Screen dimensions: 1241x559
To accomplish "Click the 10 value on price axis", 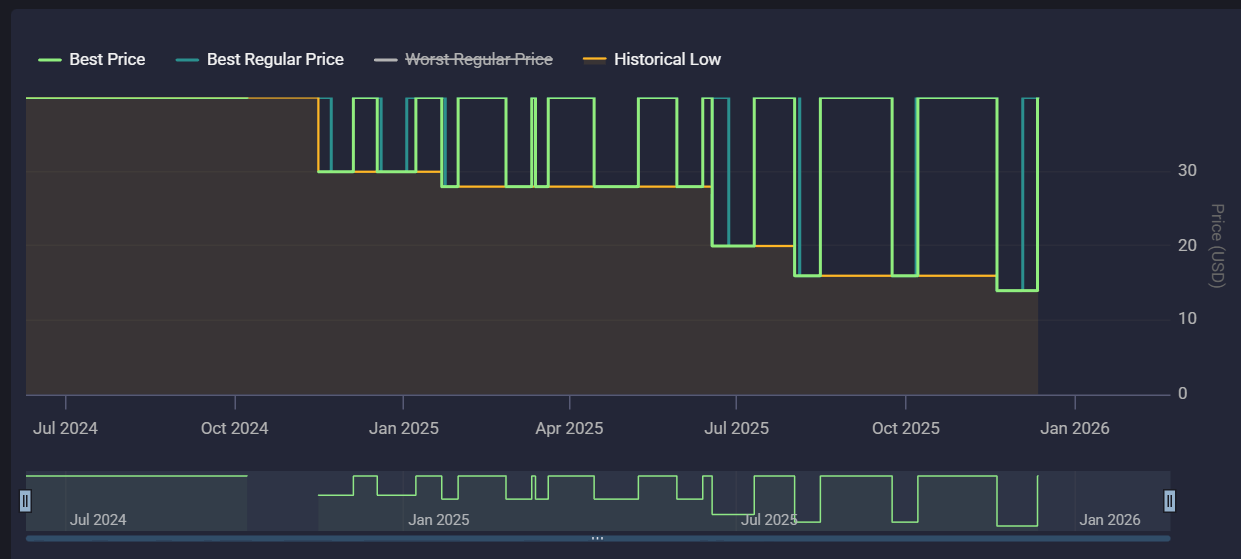I will point(1188,319).
